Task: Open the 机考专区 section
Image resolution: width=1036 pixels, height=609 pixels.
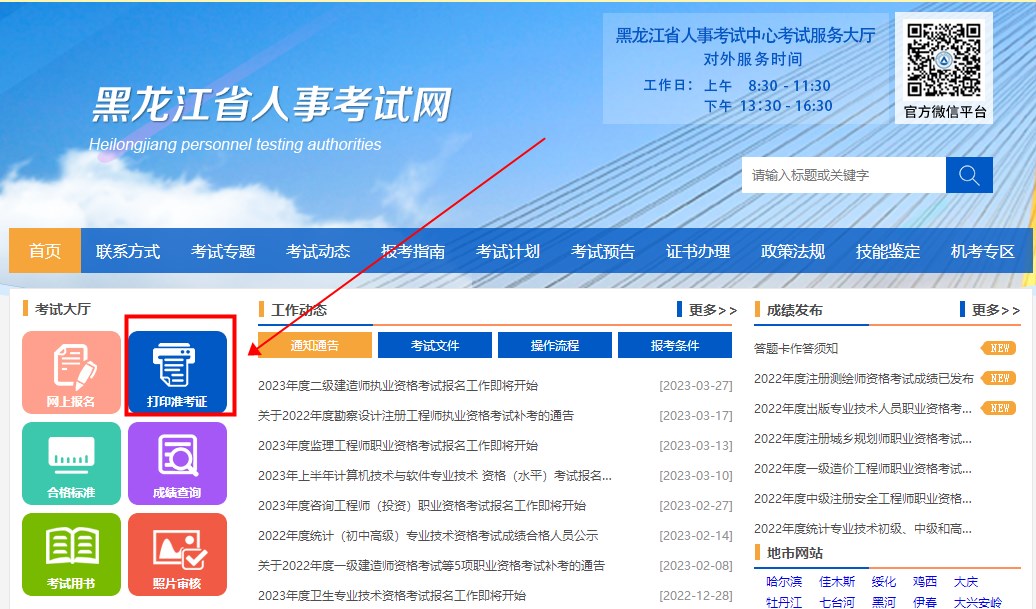Action: [983, 251]
